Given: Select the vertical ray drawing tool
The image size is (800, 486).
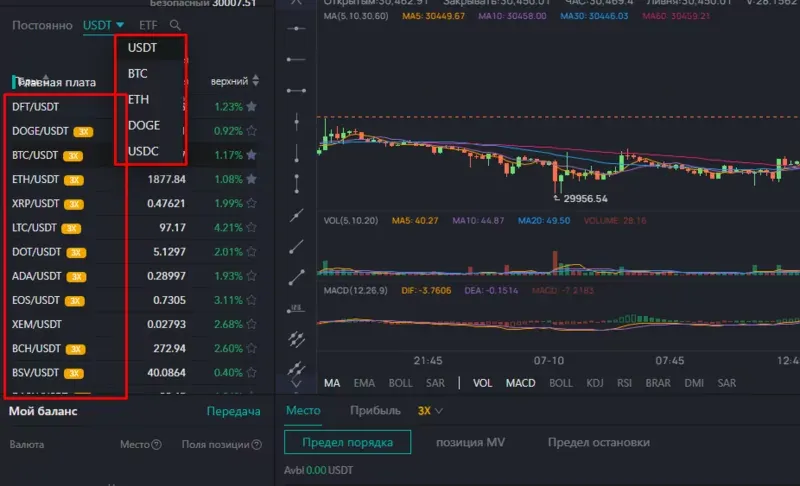Looking at the screenshot, I should point(296,153).
